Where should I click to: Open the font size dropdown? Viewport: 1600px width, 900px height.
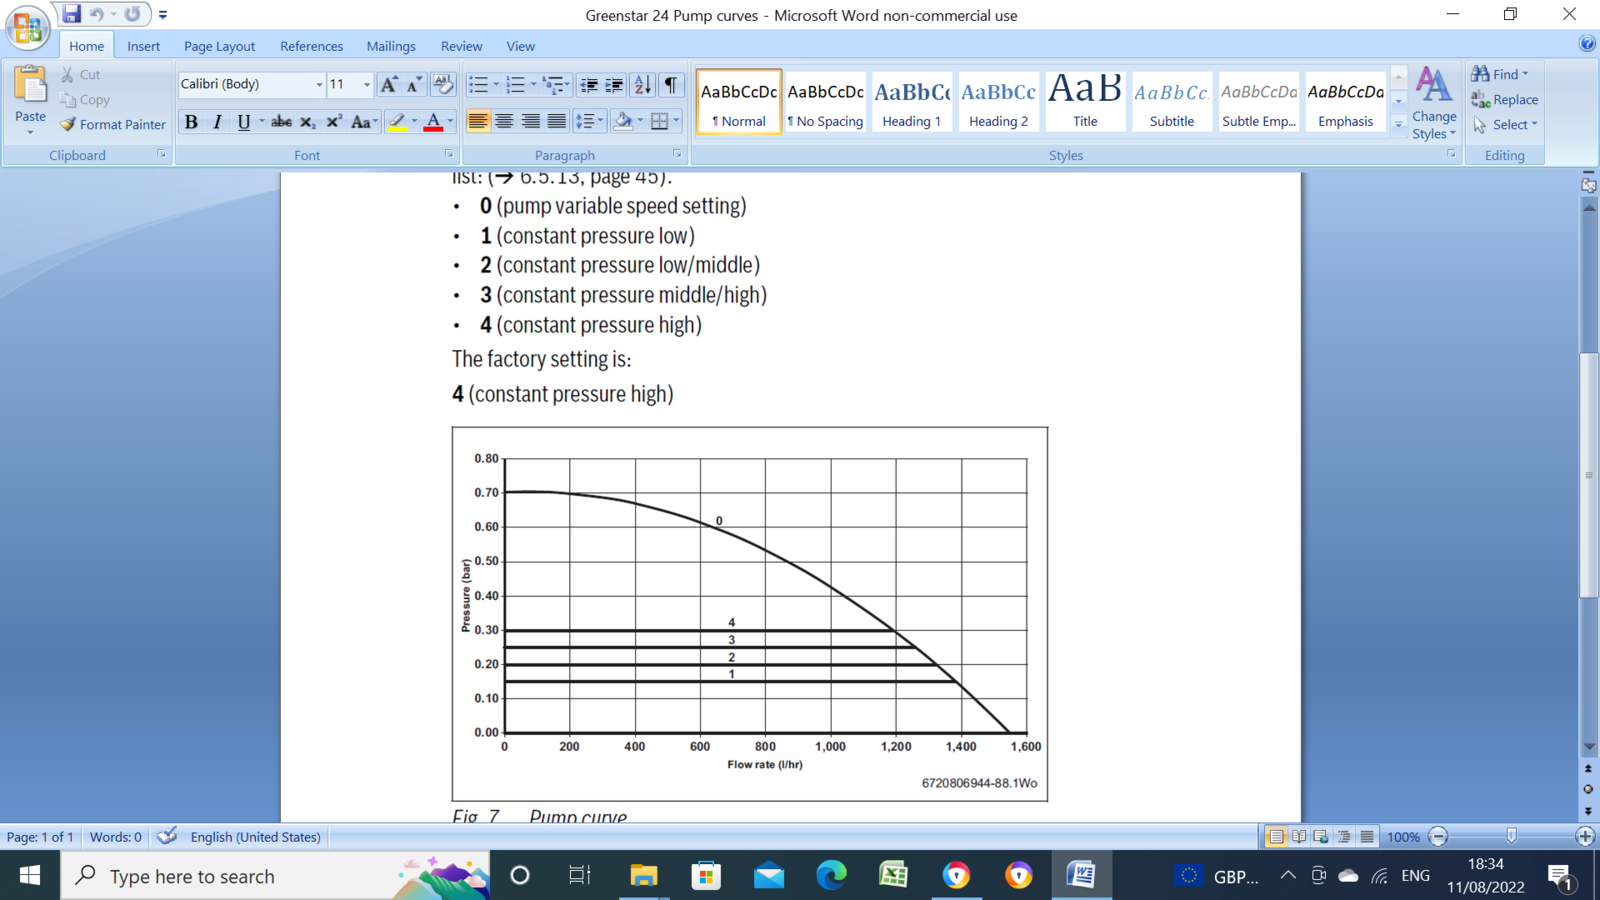pos(366,85)
